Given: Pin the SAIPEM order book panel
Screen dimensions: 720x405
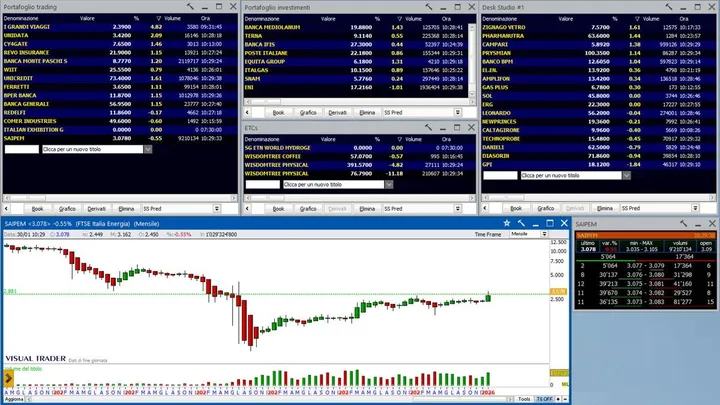Looking at the screenshot, I should tap(684, 224).
